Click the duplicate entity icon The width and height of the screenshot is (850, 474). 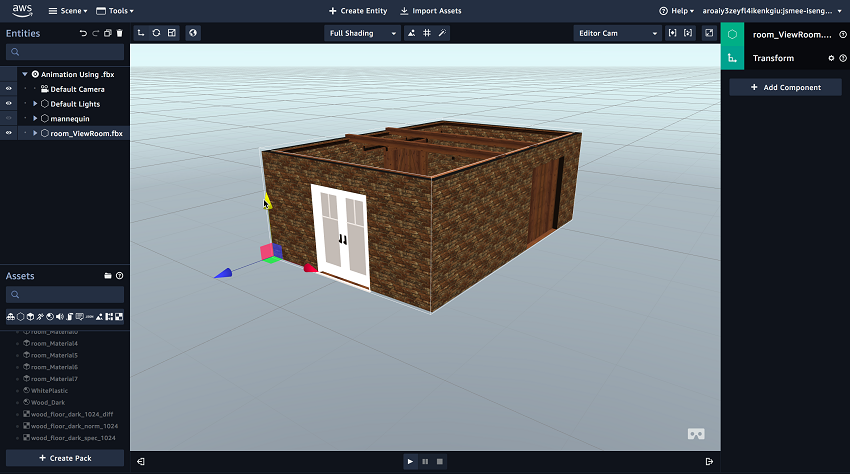(x=108, y=33)
